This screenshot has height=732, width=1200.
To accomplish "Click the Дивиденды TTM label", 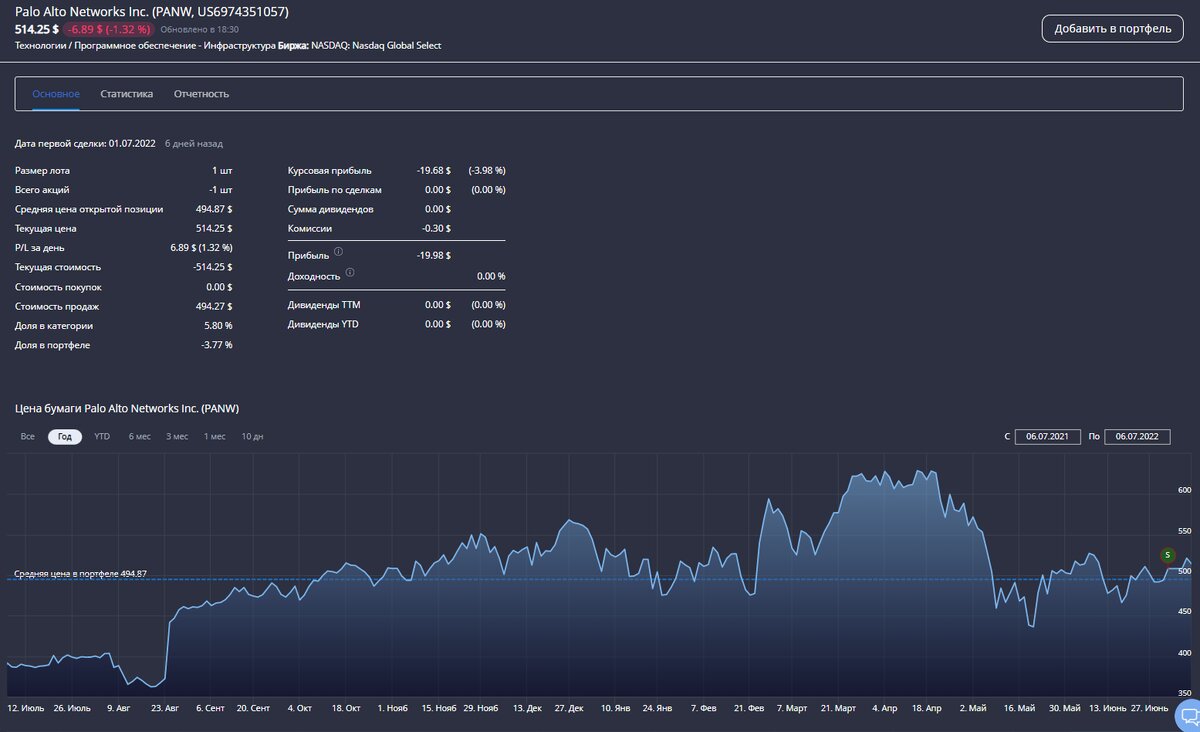I will [324, 304].
